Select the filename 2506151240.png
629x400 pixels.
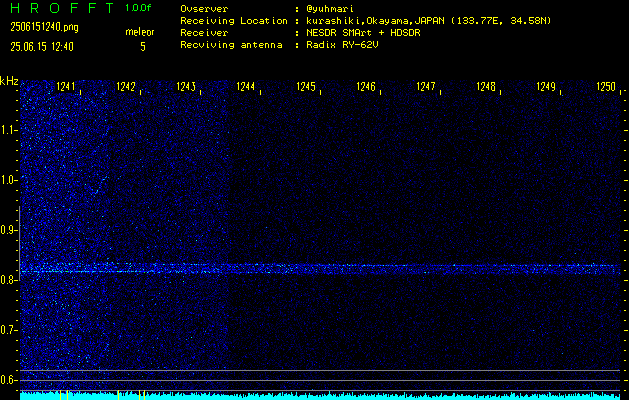point(44,27)
